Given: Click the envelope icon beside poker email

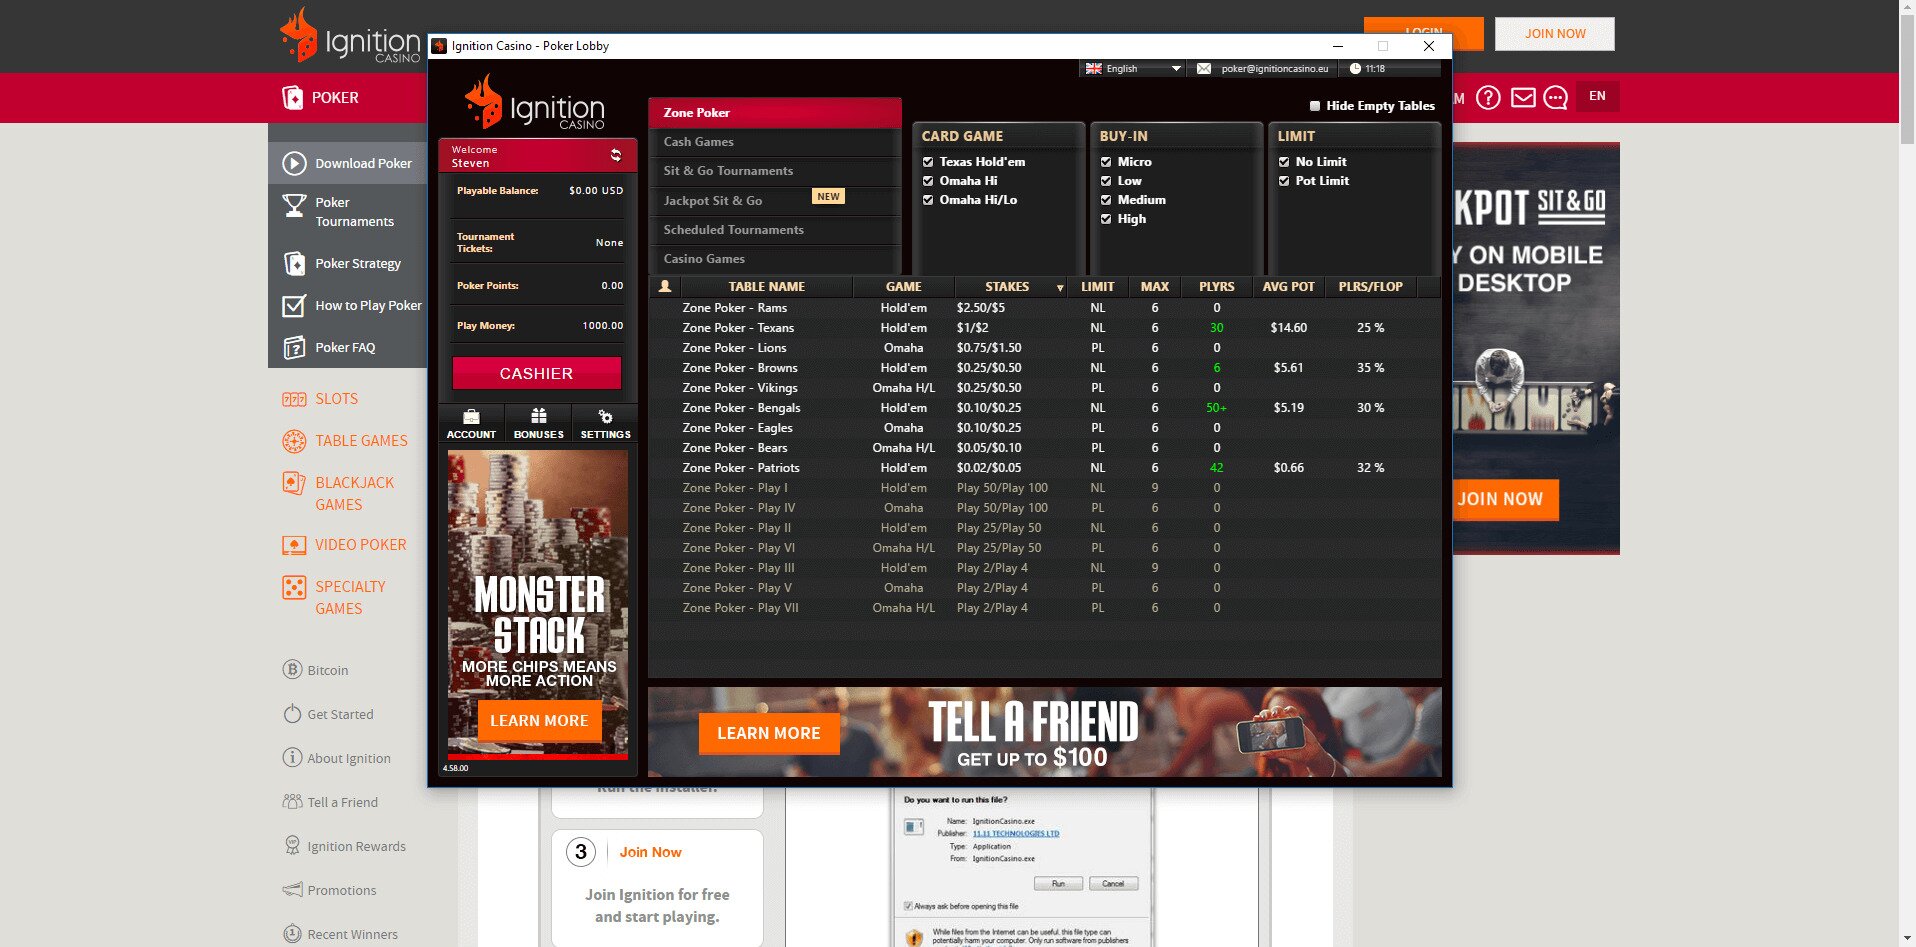Looking at the screenshot, I should coord(1204,68).
